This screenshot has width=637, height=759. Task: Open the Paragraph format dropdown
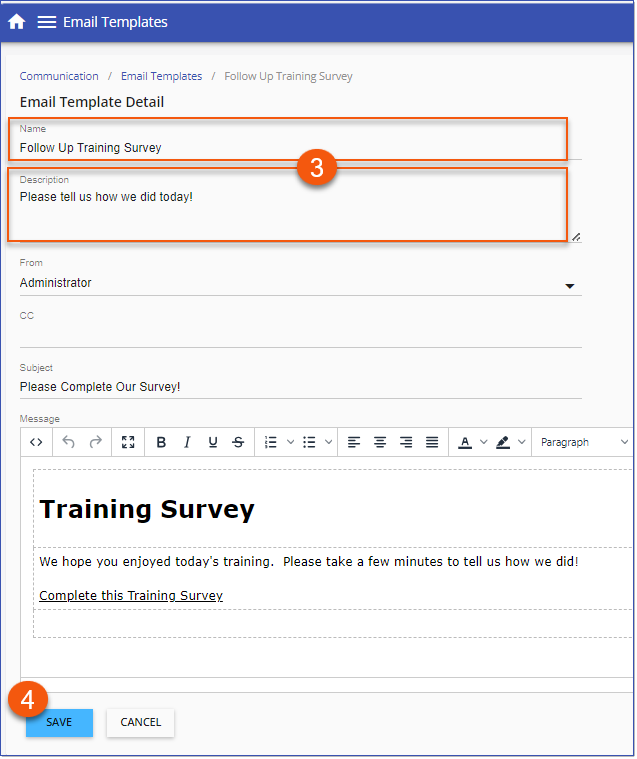pos(584,442)
